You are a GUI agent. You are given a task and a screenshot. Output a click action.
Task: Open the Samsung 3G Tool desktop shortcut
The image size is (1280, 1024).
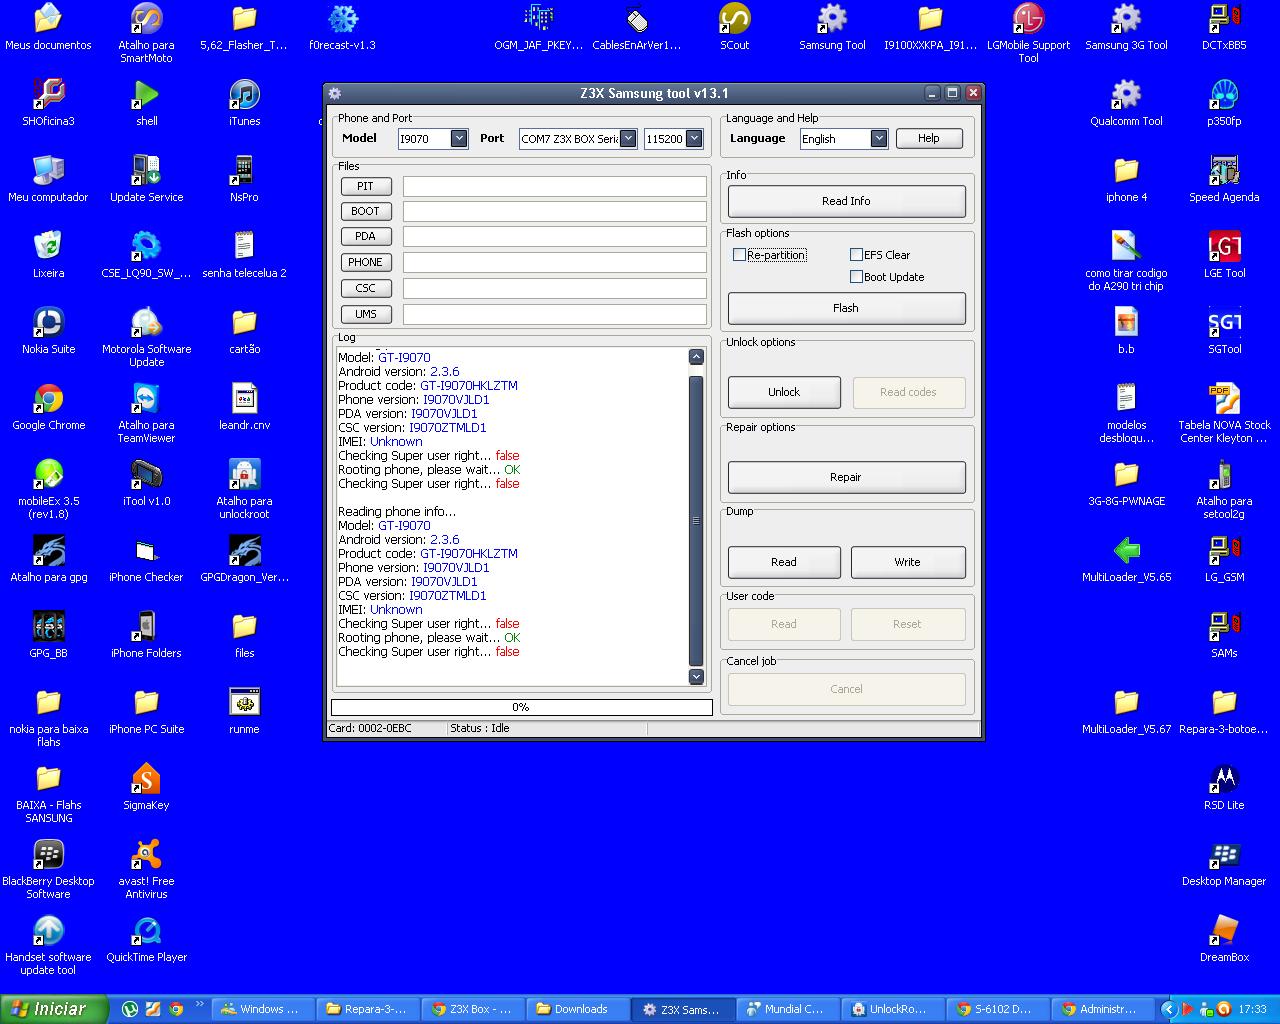click(1126, 27)
